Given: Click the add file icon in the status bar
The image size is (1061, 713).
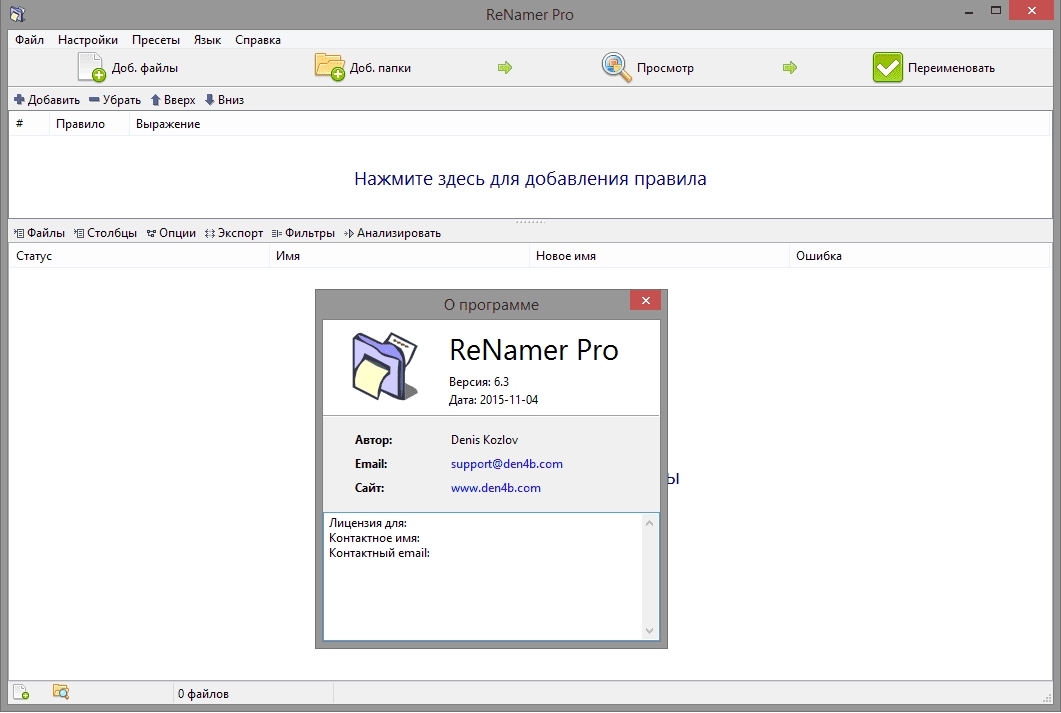Looking at the screenshot, I should (21, 692).
